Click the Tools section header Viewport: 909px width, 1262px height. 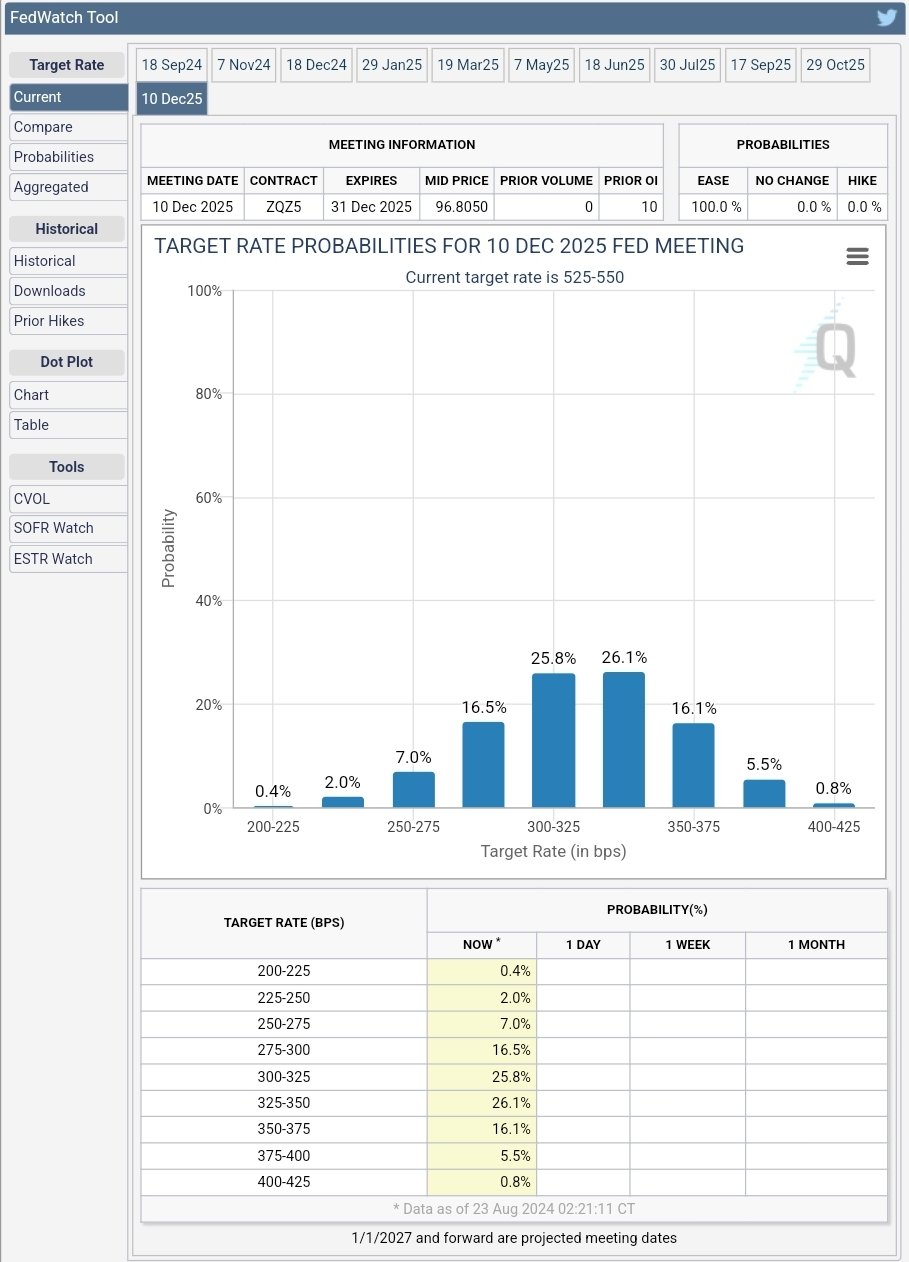tap(67, 467)
